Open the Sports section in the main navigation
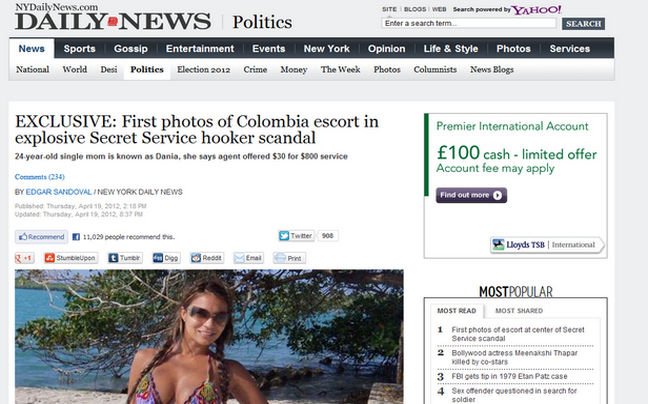 [x=79, y=49]
